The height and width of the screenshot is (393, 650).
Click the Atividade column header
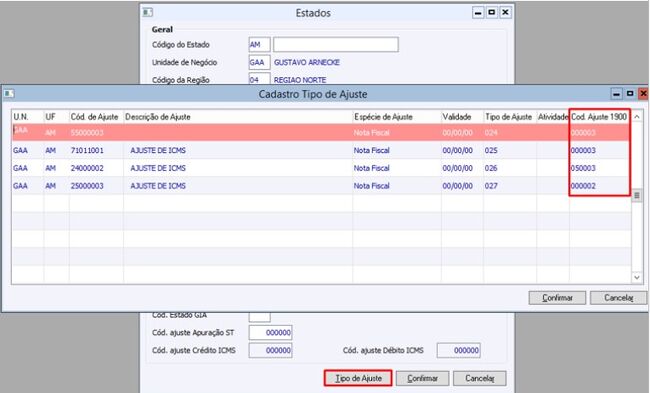pyautogui.click(x=553, y=117)
